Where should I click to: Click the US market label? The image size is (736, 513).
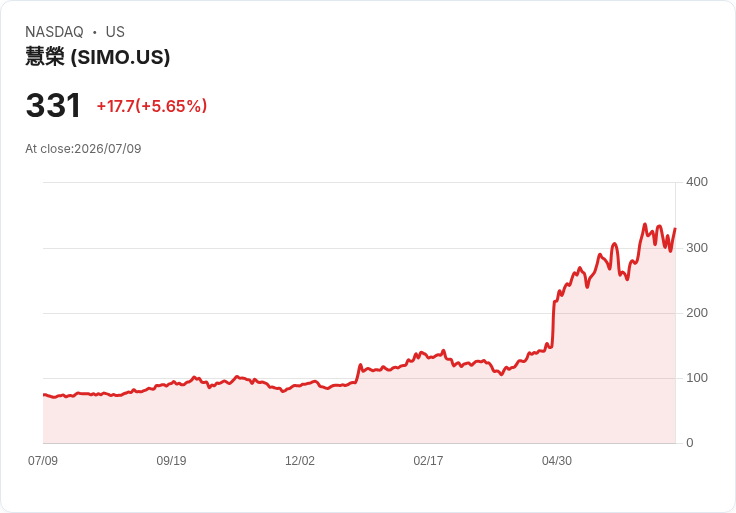pyautogui.click(x=115, y=32)
